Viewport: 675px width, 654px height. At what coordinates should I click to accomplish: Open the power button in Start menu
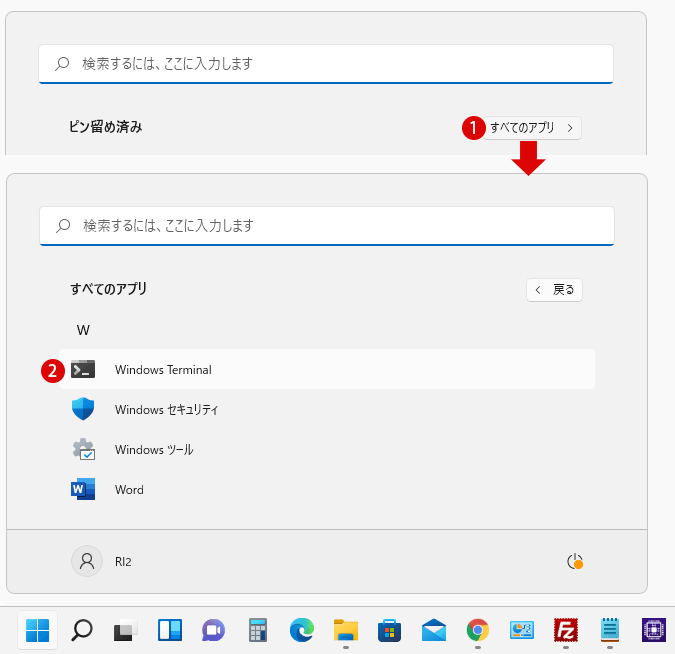pyautogui.click(x=575, y=561)
